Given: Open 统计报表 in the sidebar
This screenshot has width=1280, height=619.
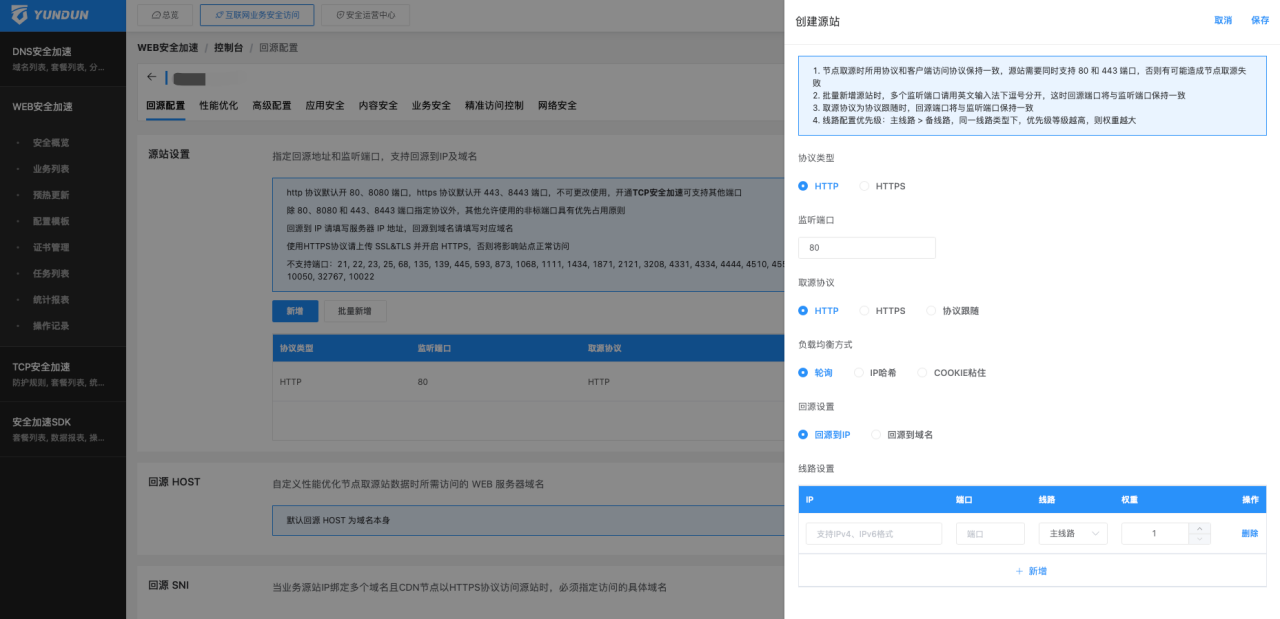Looking at the screenshot, I should [x=51, y=299].
